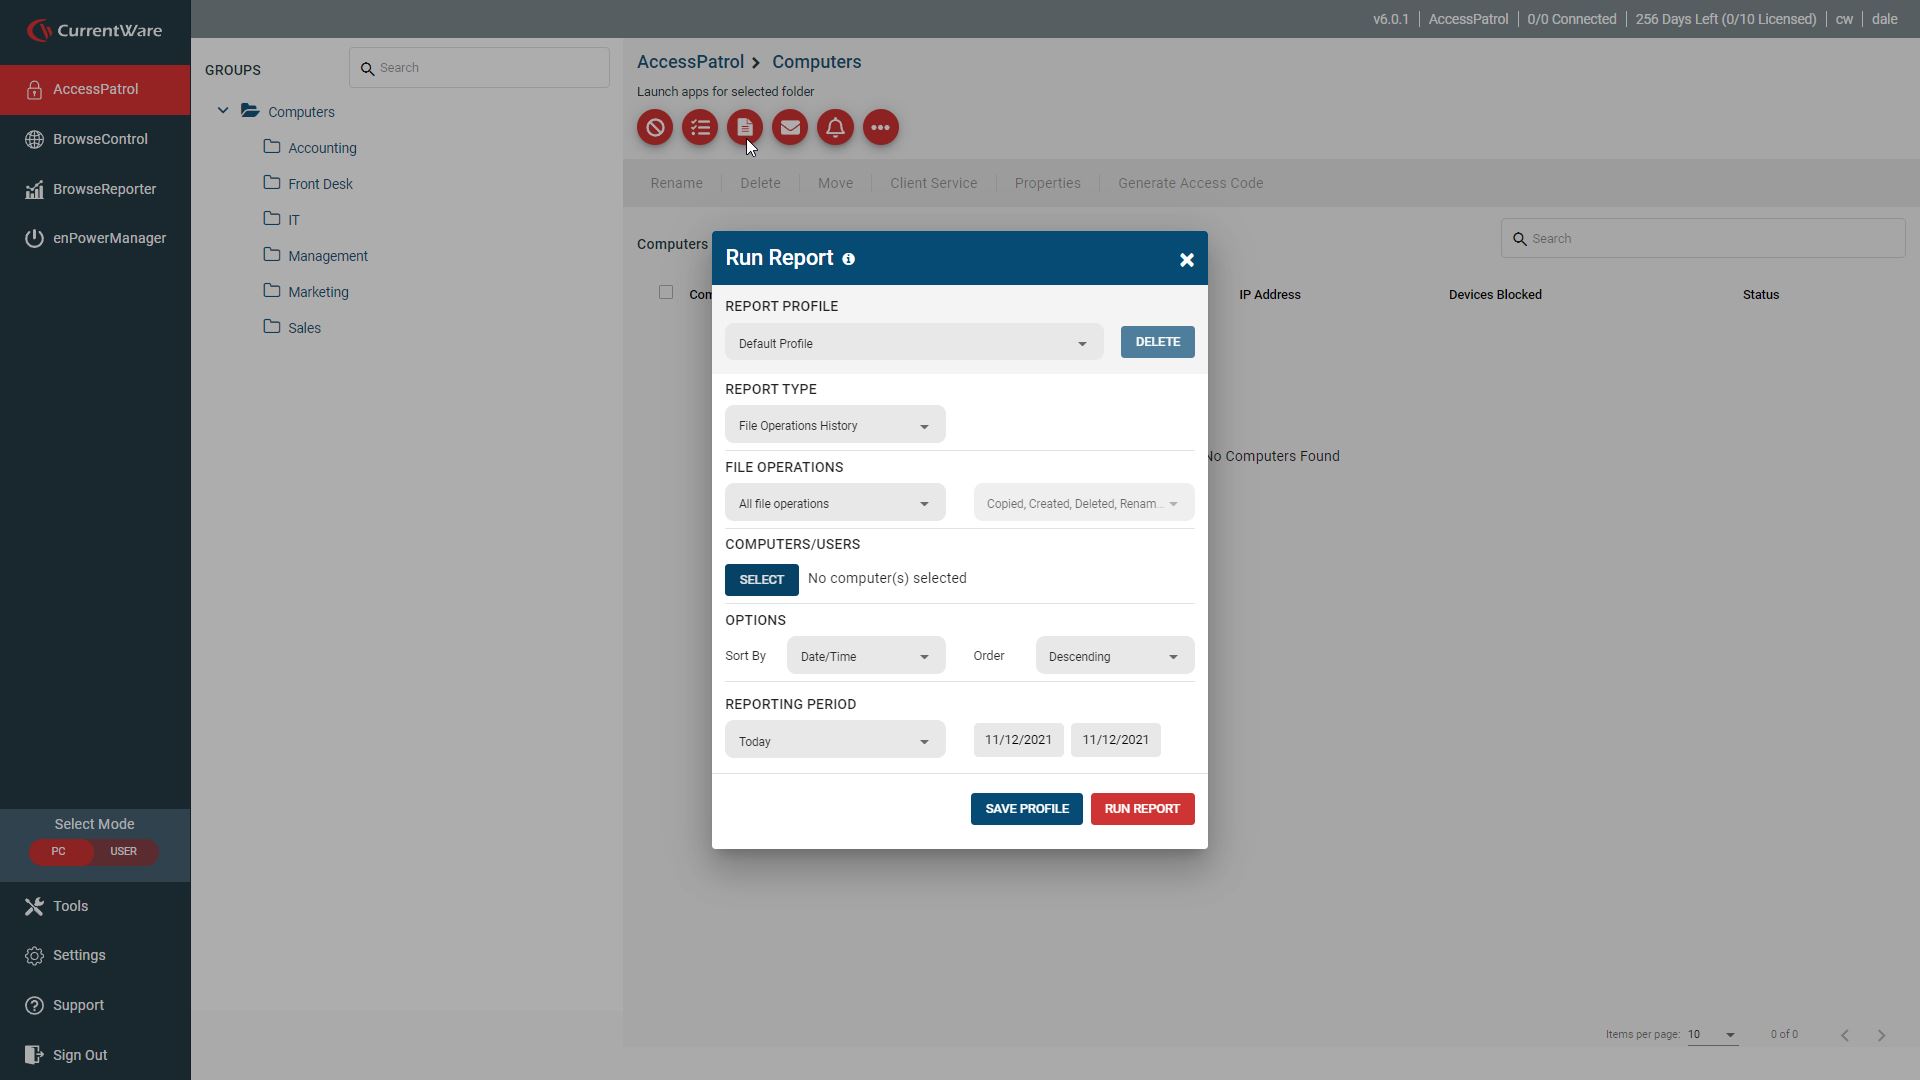Click Rename in the action bar
The image size is (1920, 1080).
[x=676, y=183]
